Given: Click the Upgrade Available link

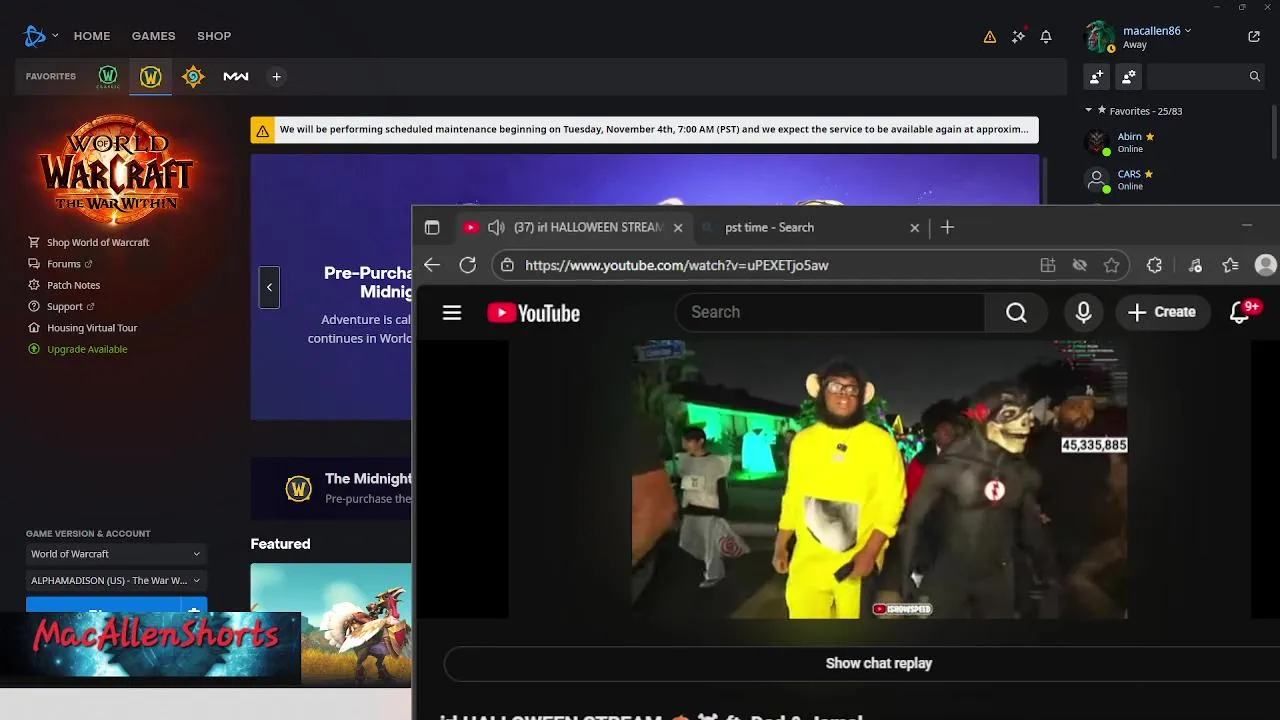Looking at the screenshot, I should click(x=87, y=349).
